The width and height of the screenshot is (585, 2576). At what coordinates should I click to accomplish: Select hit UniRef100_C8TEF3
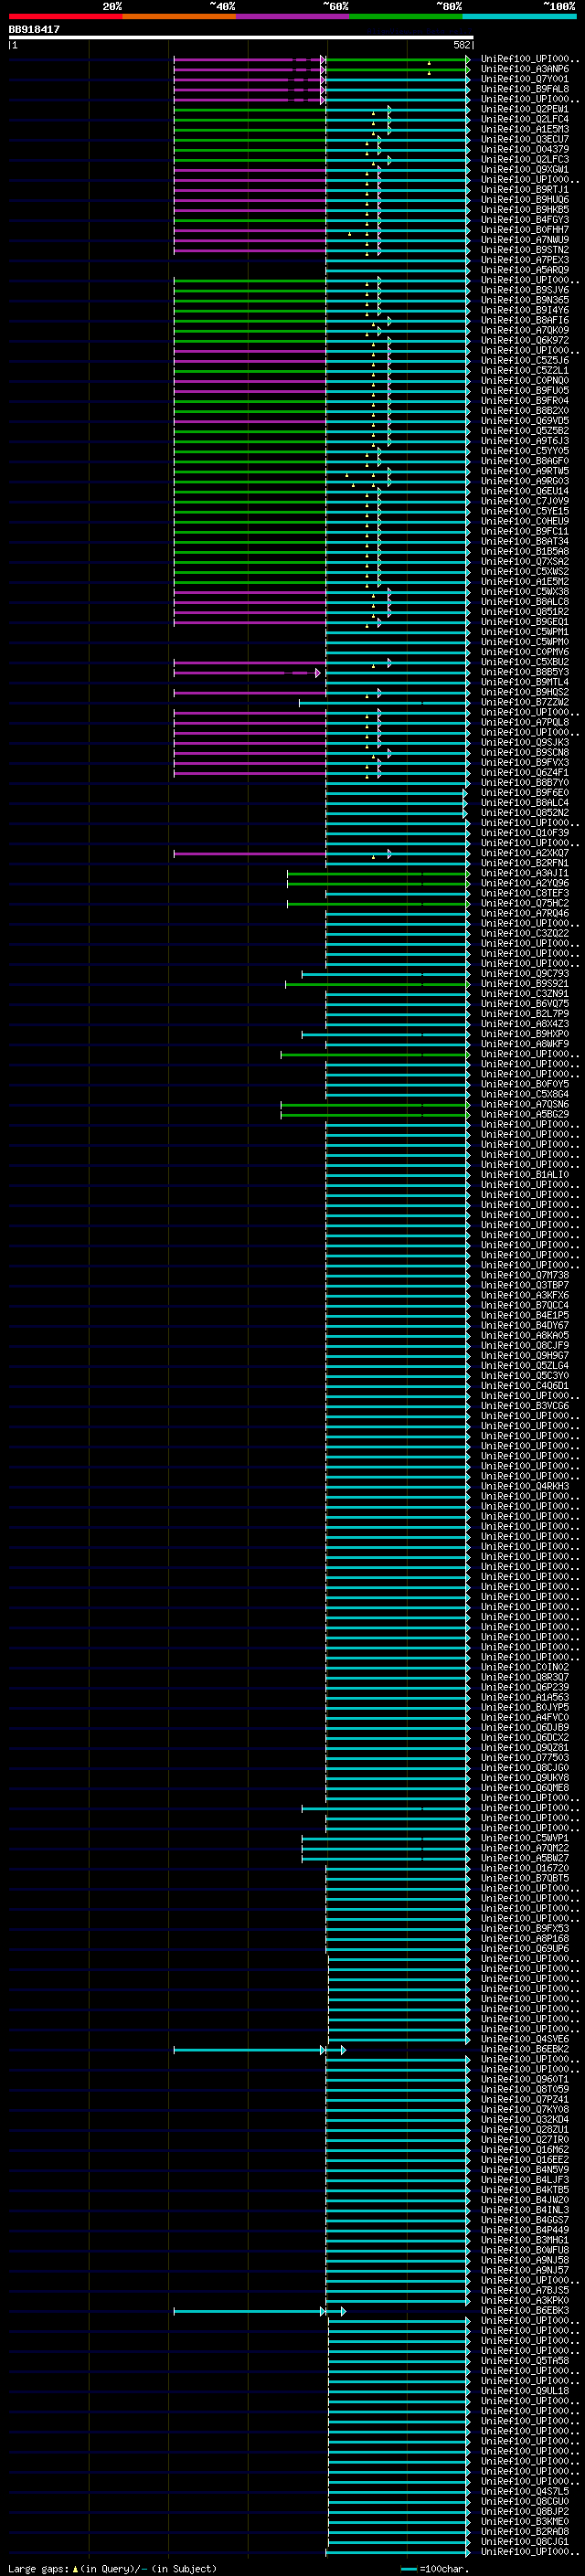524,893
